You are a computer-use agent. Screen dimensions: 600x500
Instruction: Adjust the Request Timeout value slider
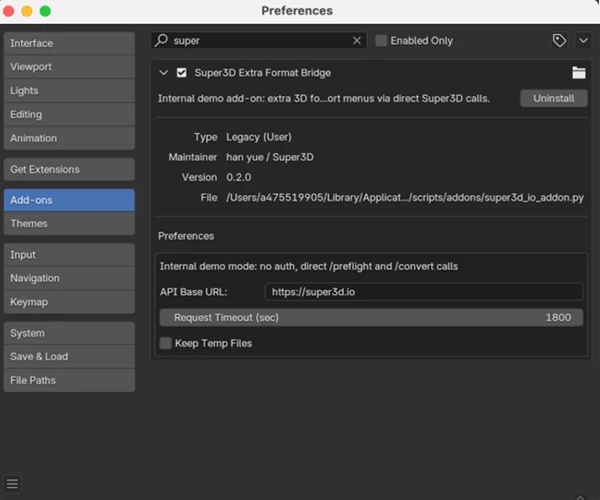pyautogui.click(x=371, y=318)
